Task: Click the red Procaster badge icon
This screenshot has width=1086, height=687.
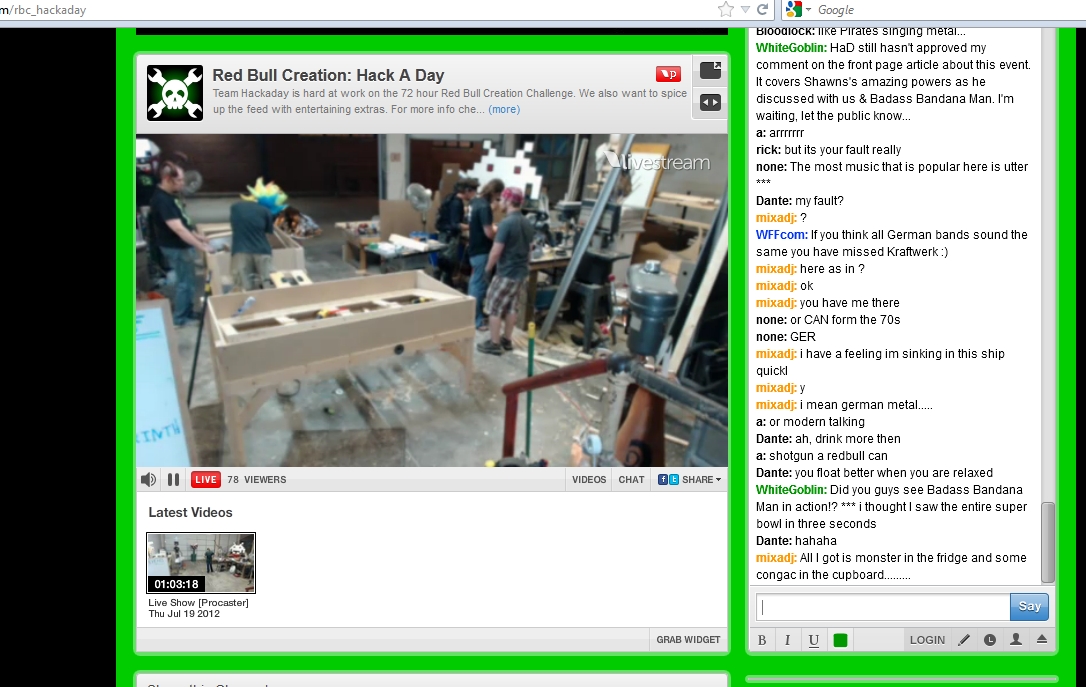Action: (x=668, y=74)
